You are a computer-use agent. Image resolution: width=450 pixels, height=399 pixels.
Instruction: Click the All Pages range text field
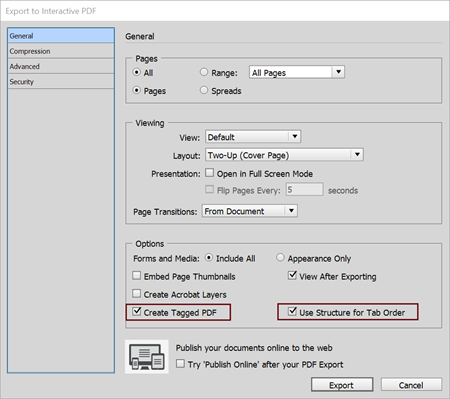coord(291,72)
